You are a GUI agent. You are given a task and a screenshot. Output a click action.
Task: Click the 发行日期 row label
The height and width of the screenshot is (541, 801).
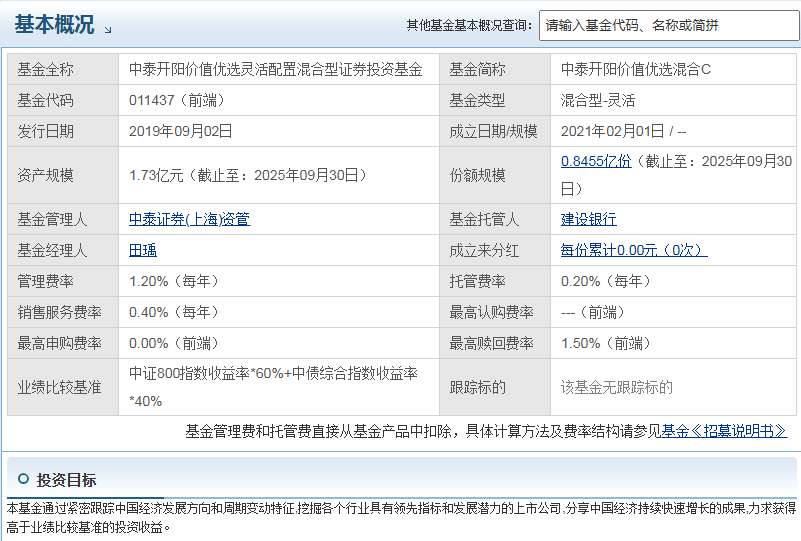point(45,131)
